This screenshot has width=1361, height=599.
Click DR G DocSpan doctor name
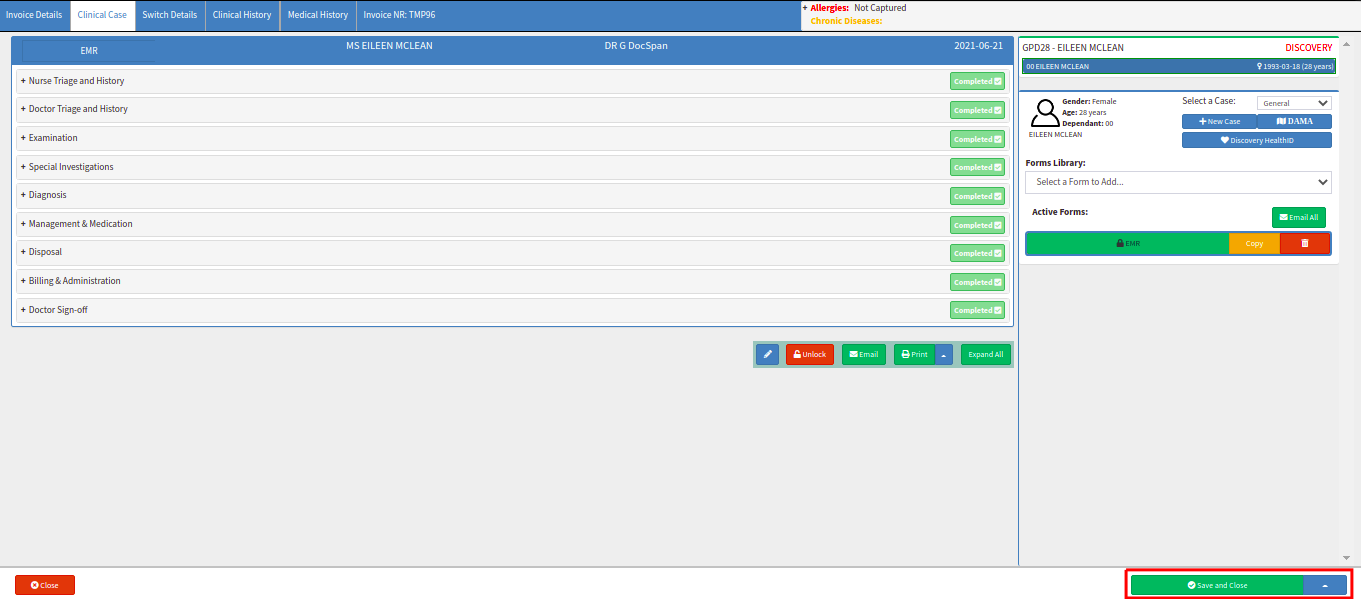[x=636, y=46]
